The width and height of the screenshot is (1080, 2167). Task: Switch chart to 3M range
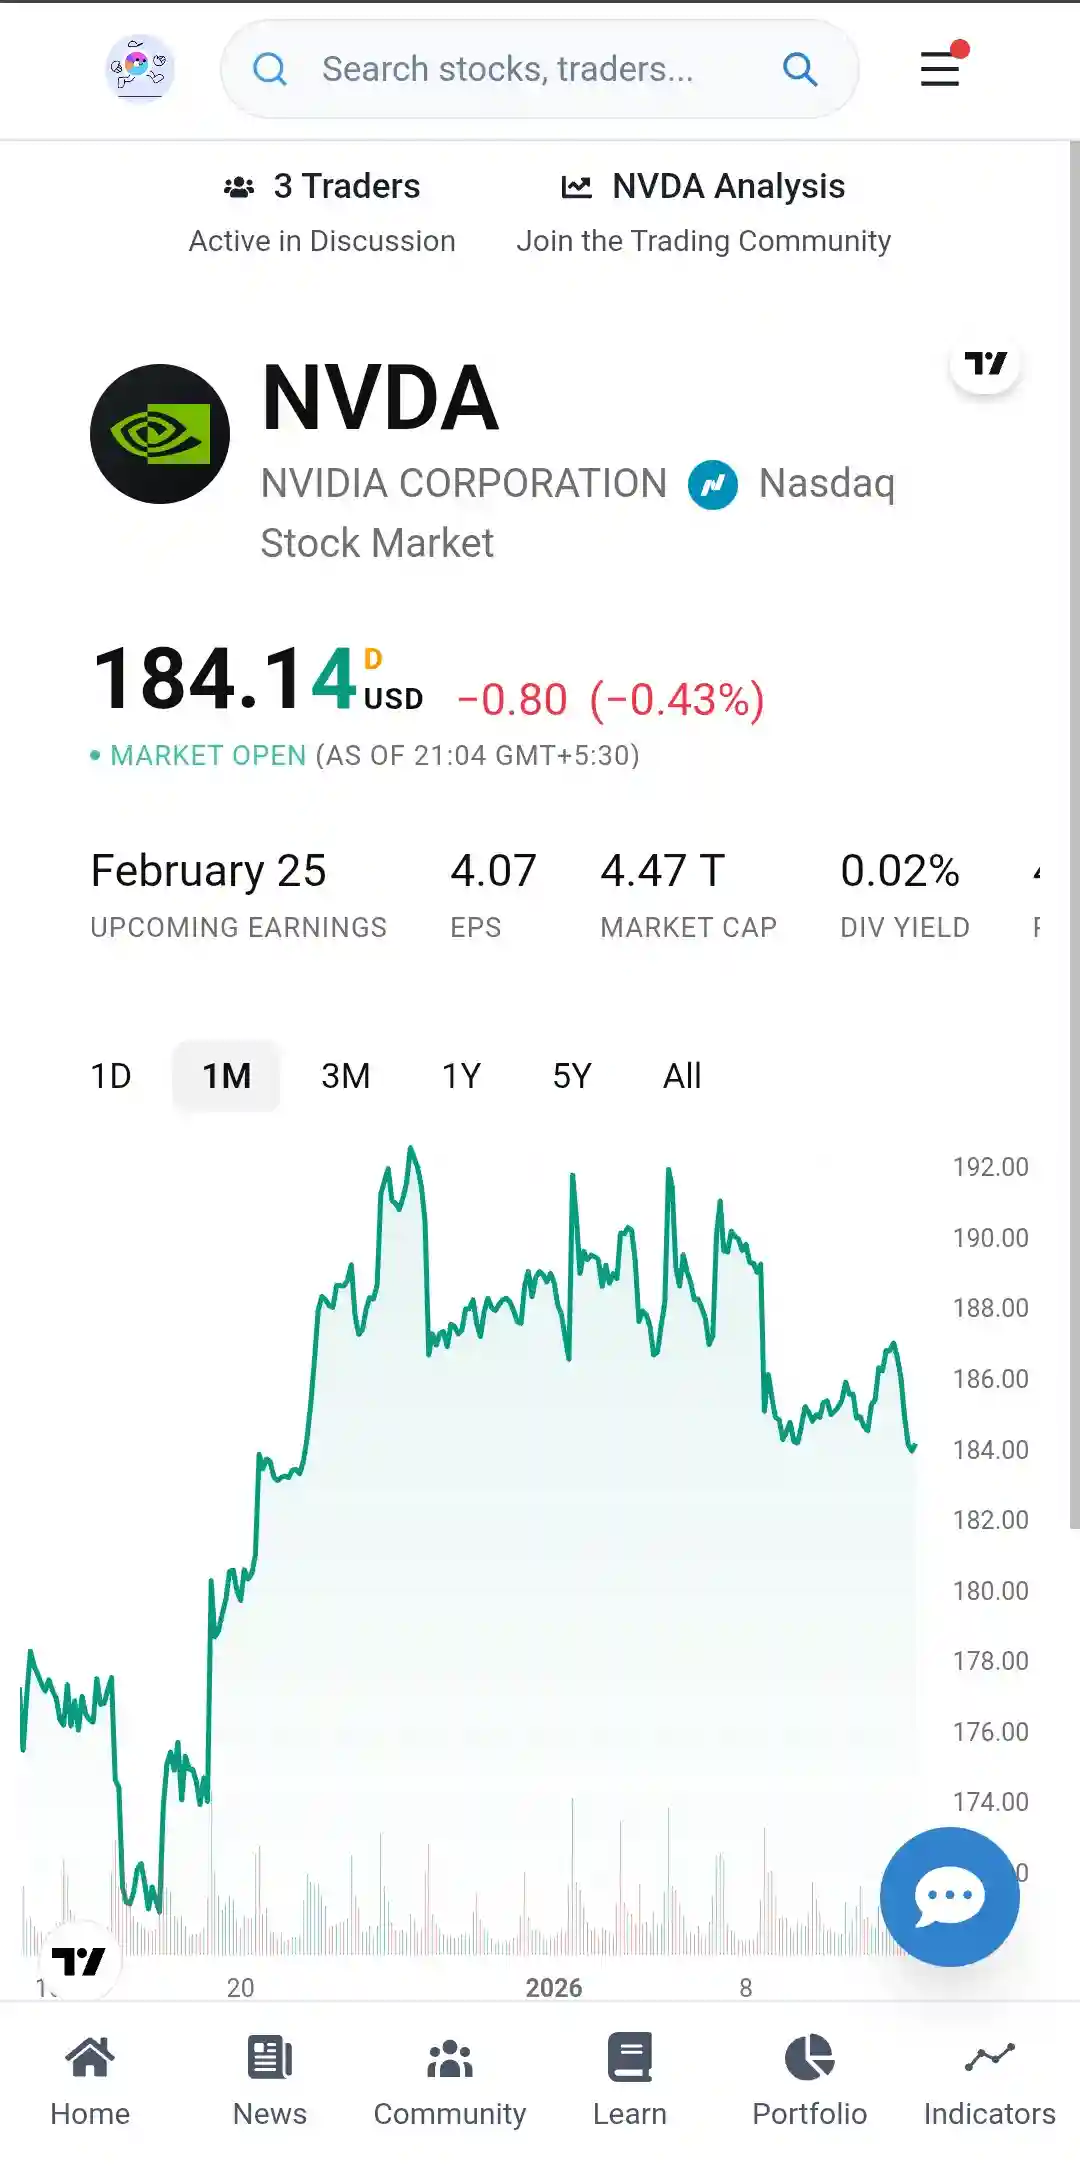click(346, 1076)
